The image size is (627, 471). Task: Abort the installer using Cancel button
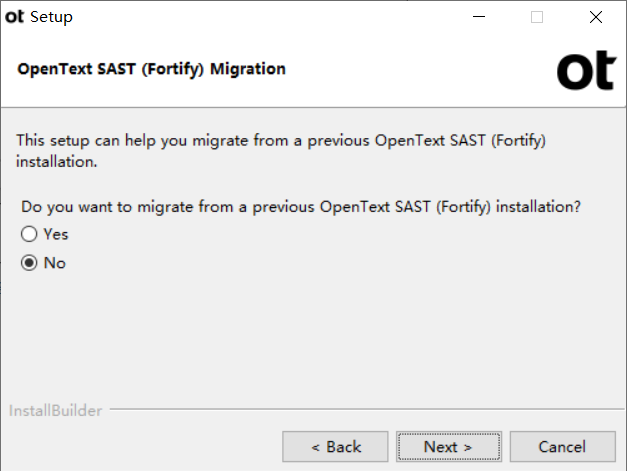click(x=563, y=447)
